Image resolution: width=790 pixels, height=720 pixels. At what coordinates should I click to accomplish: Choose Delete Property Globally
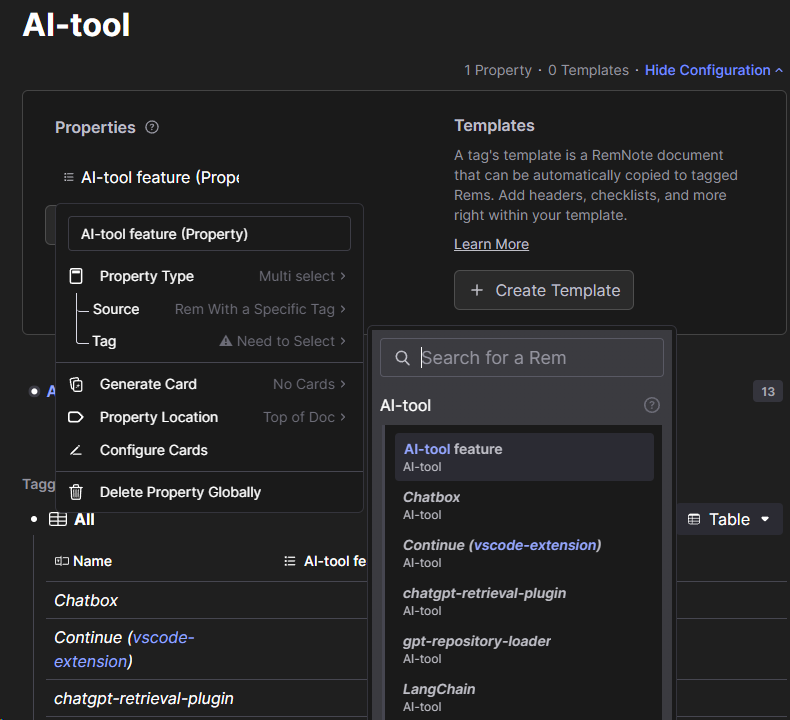pyautogui.click(x=209, y=492)
